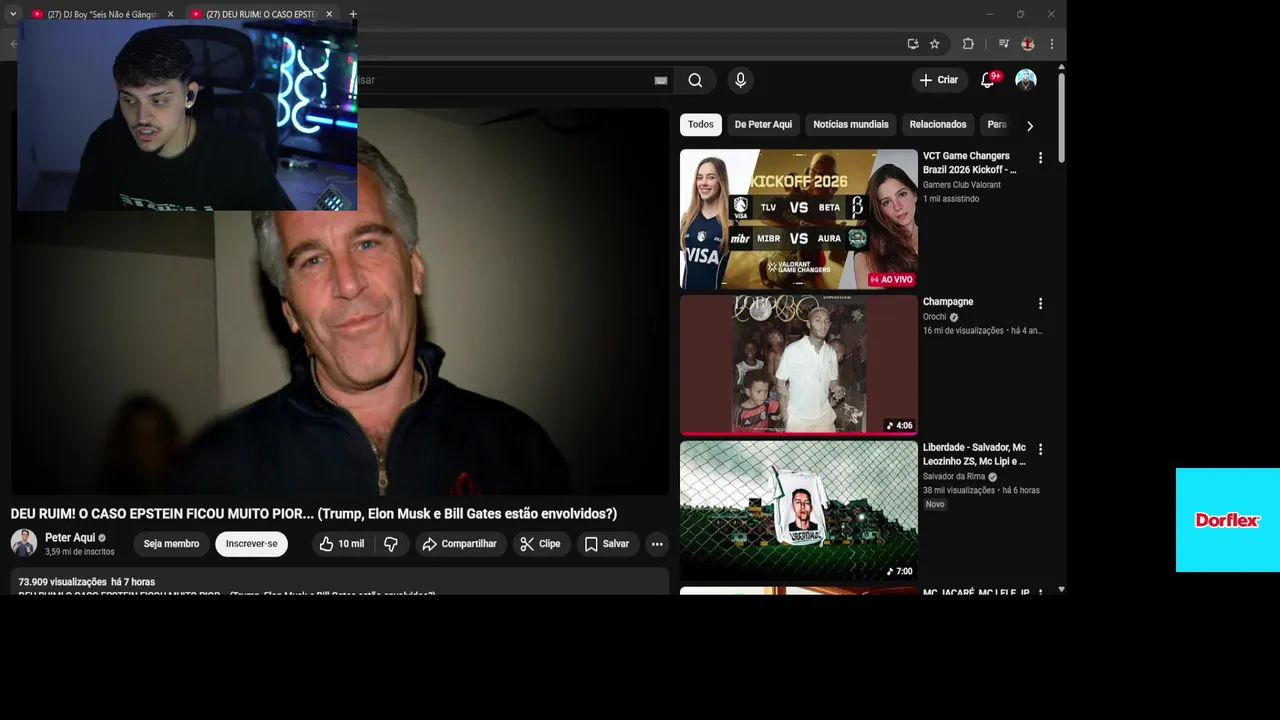
Task: Select the Todos filter chip
Action: coord(701,125)
